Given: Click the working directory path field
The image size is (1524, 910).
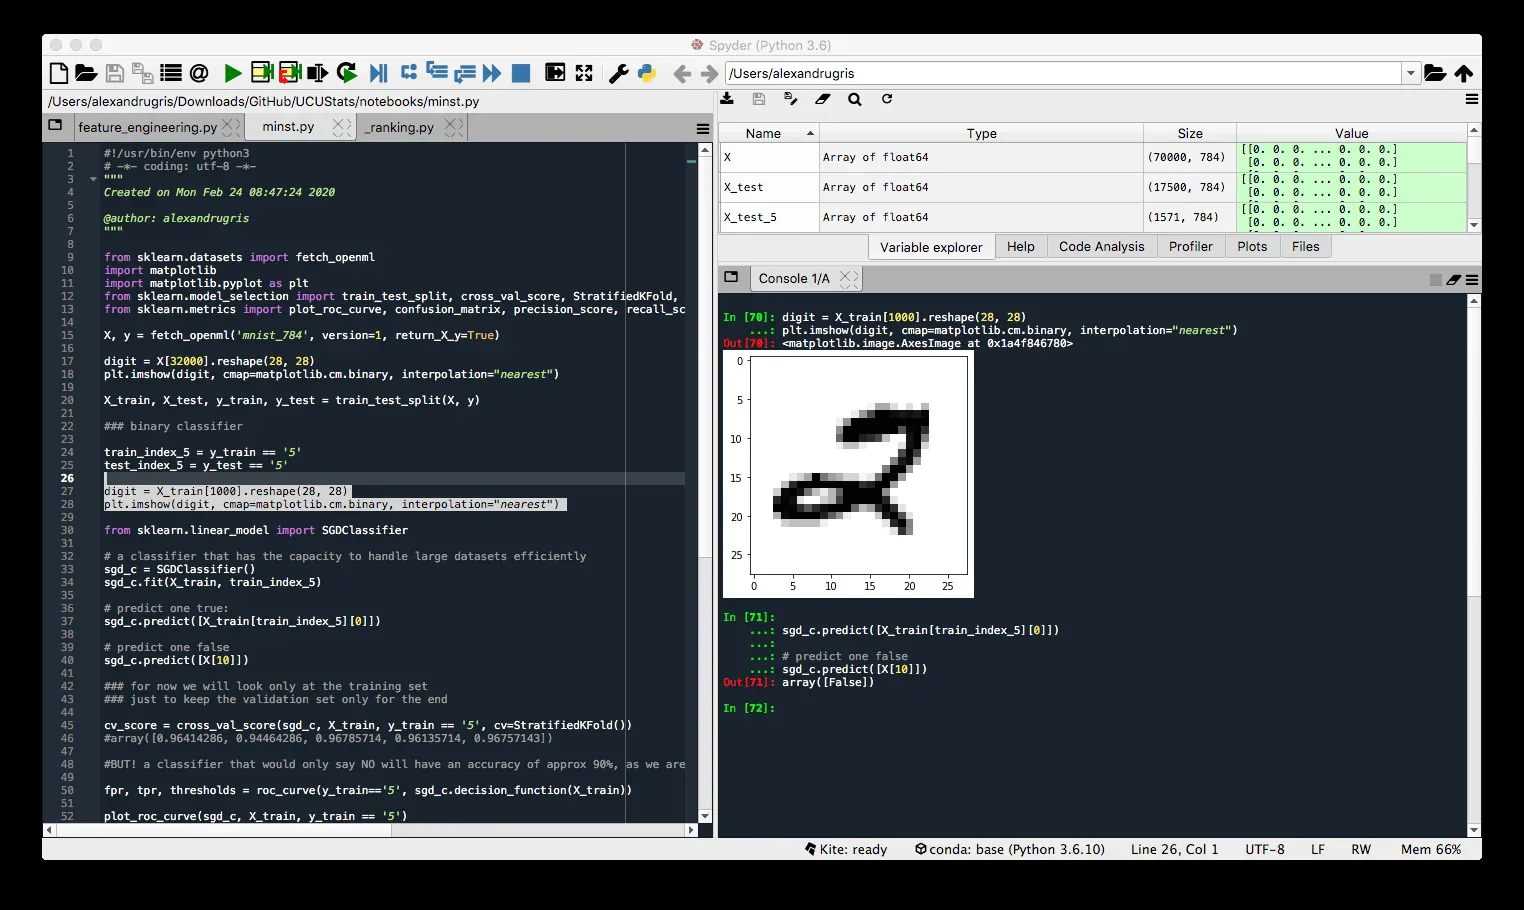Looking at the screenshot, I should (1063, 73).
